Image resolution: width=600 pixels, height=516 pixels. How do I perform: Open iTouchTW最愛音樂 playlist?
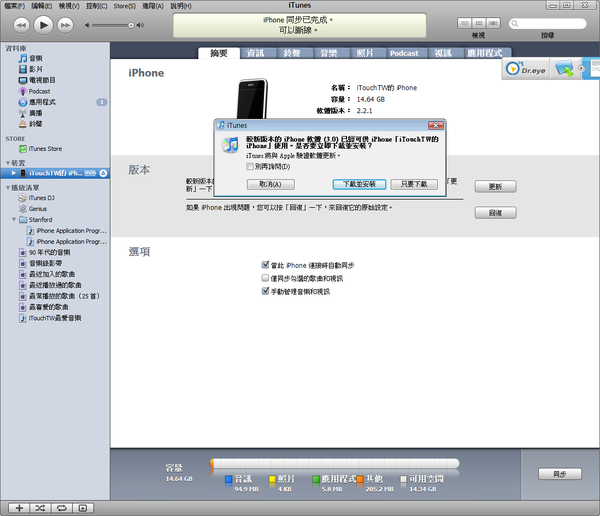55,318
